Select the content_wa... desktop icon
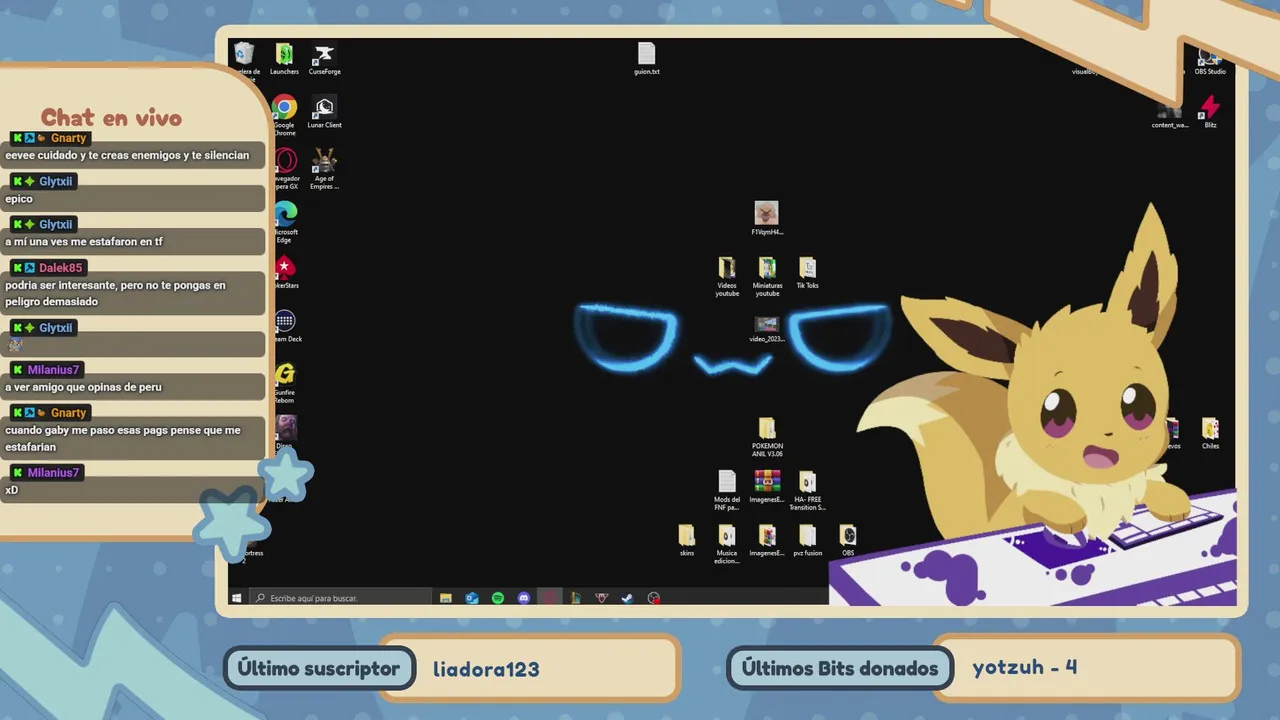The height and width of the screenshot is (720, 1280). coord(1169,114)
